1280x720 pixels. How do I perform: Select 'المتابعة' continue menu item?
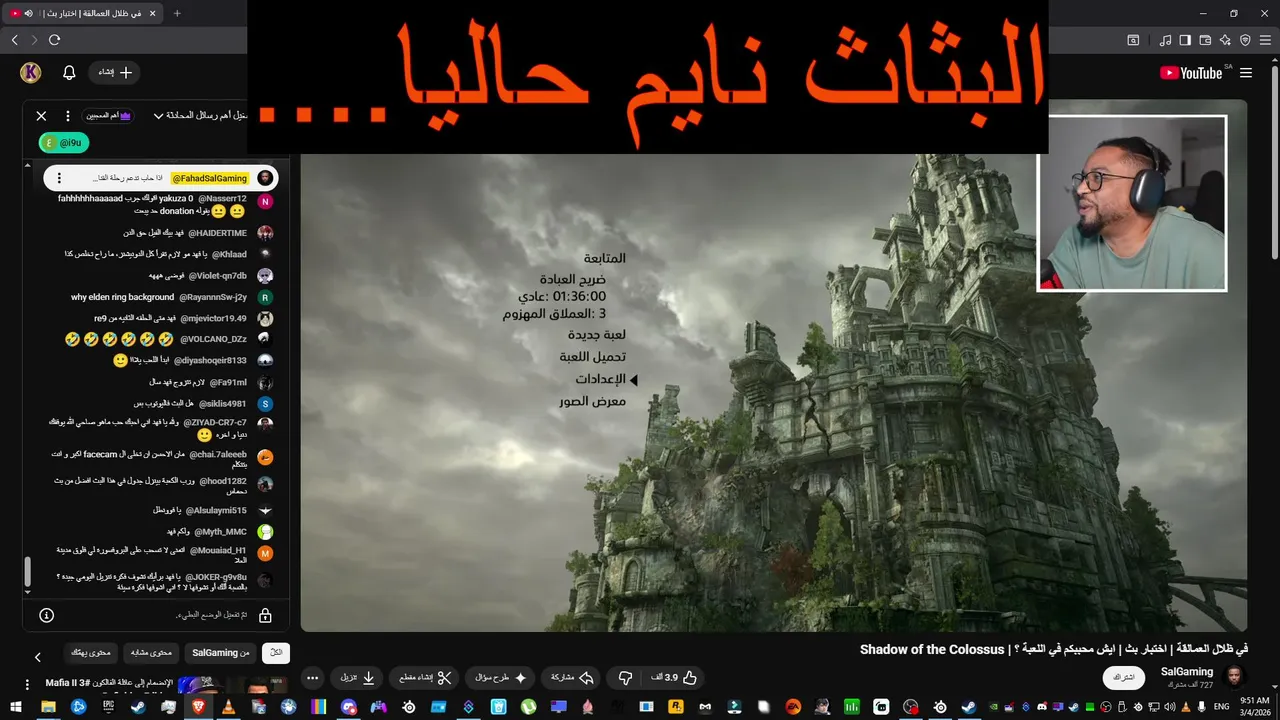(x=605, y=258)
